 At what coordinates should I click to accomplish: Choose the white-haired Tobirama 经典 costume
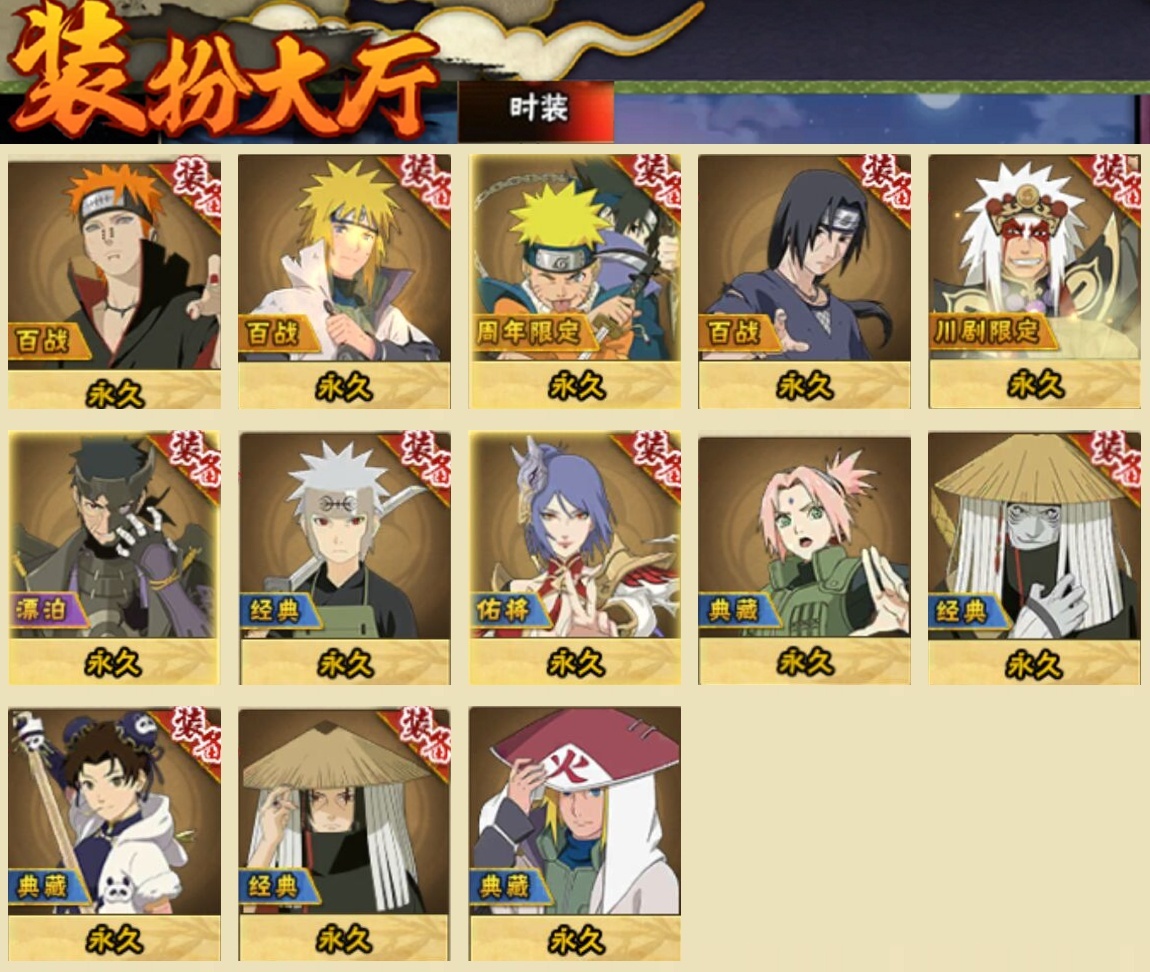click(x=345, y=558)
